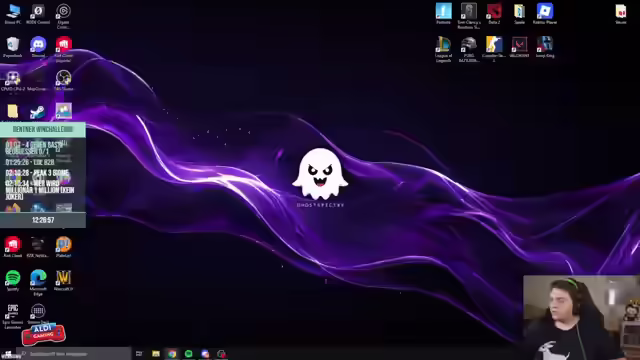Viewport: 640px width, 360px height.
Task: Launch Dota 2 from the desktop
Action: coord(494,12)
